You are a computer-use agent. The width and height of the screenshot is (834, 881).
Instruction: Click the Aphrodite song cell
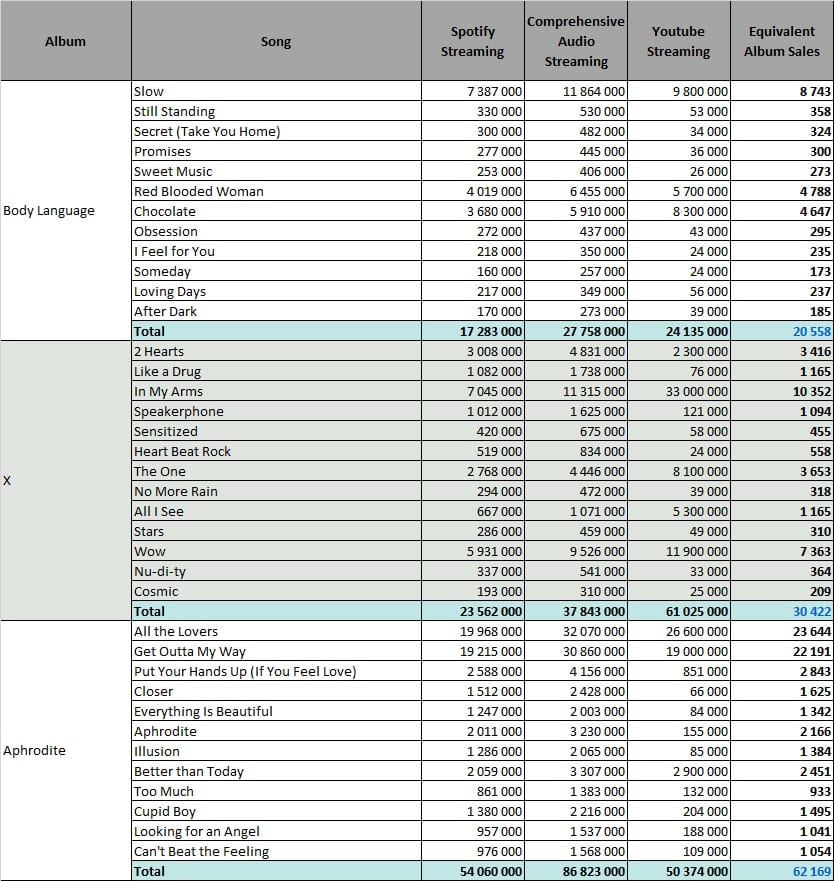(276, 731)
